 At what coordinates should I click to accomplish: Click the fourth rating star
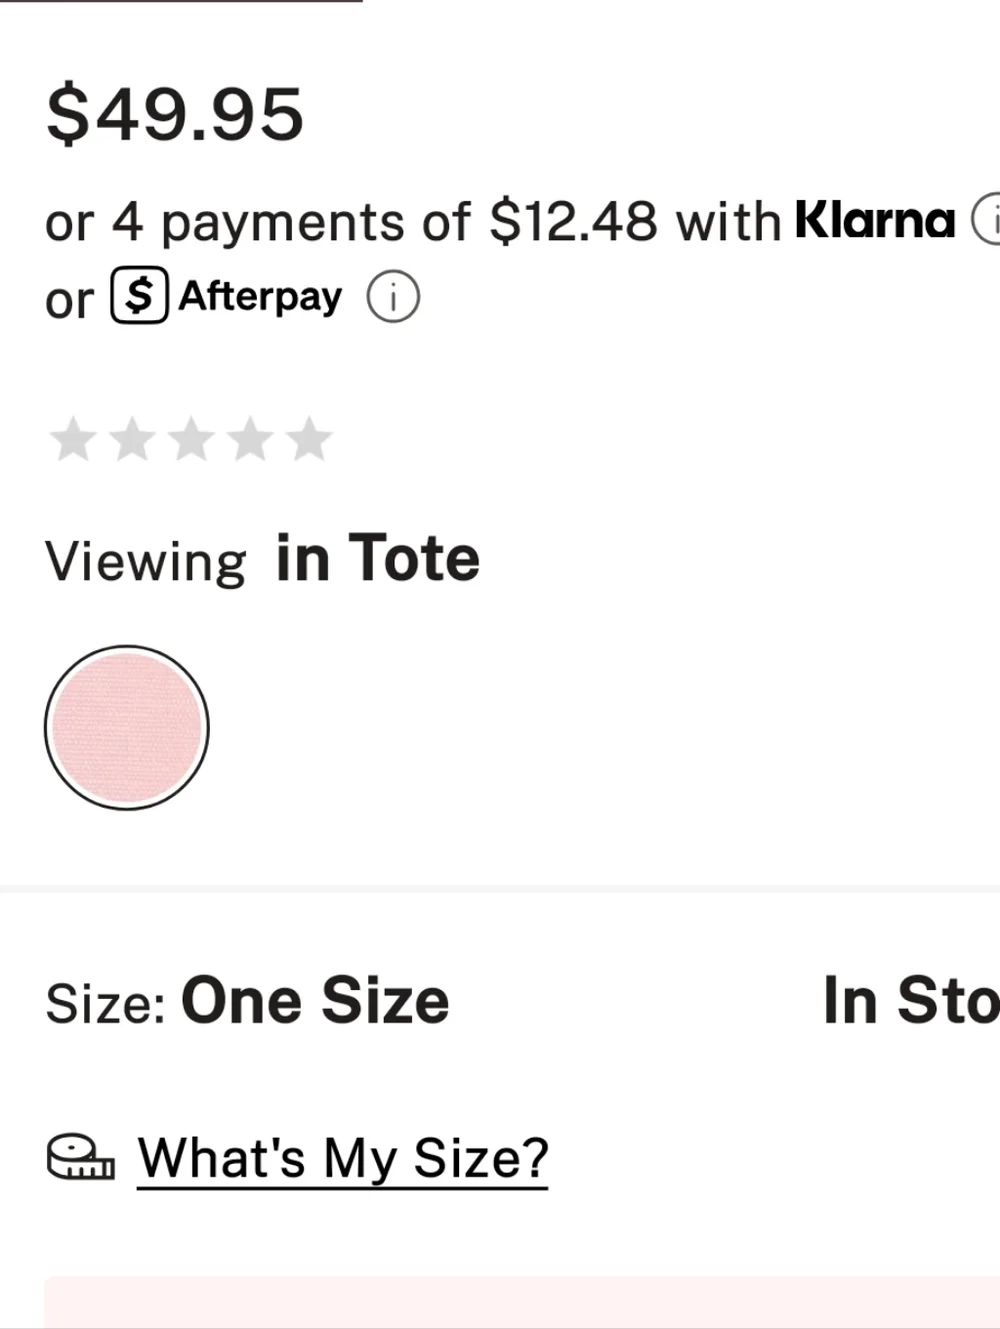pos(251,440)
